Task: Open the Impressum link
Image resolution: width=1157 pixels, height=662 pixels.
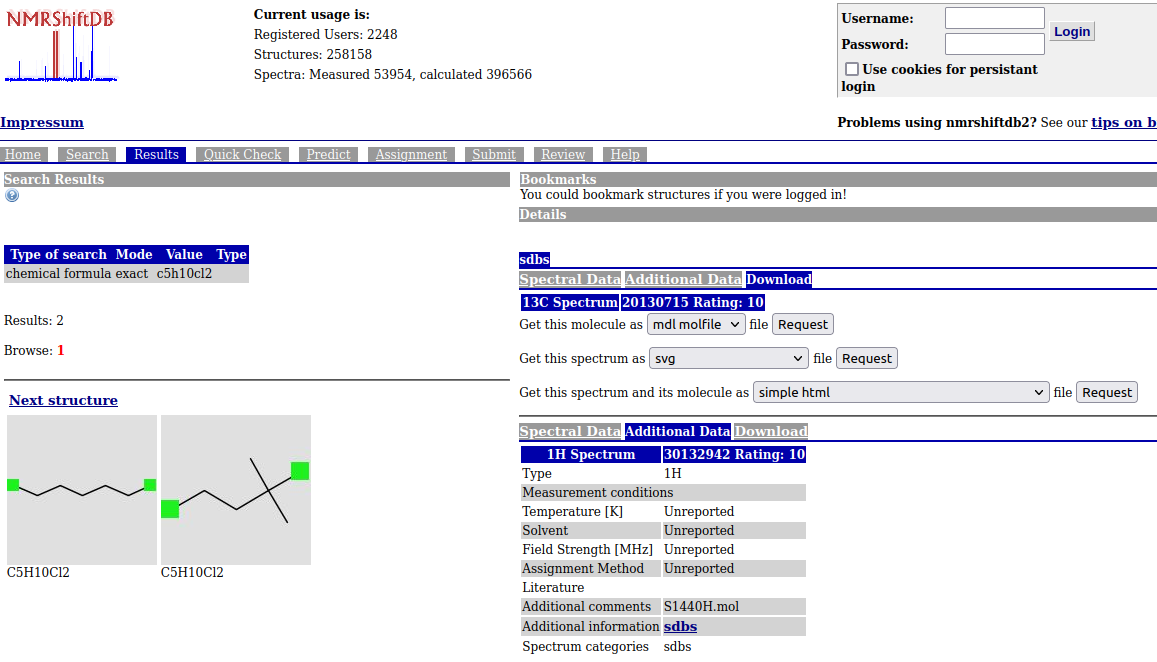Action: 42,123
